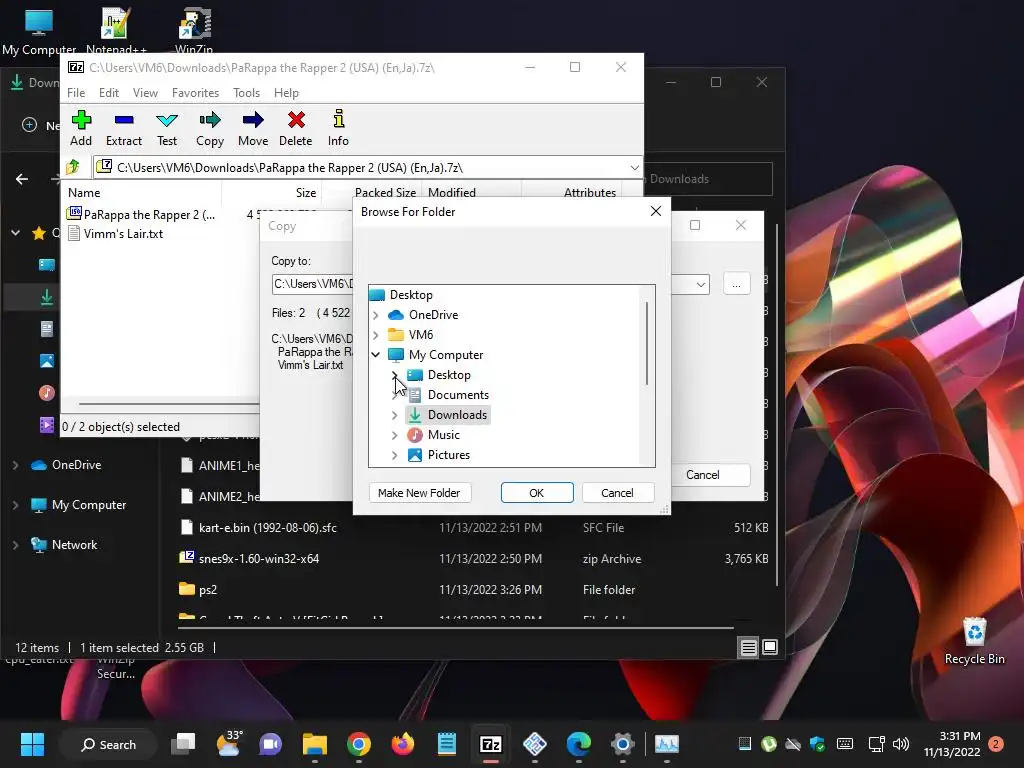Run the Test tool in 7-Zip
1024x768 pixels.
pyautogui.click(x=167, y=129)
